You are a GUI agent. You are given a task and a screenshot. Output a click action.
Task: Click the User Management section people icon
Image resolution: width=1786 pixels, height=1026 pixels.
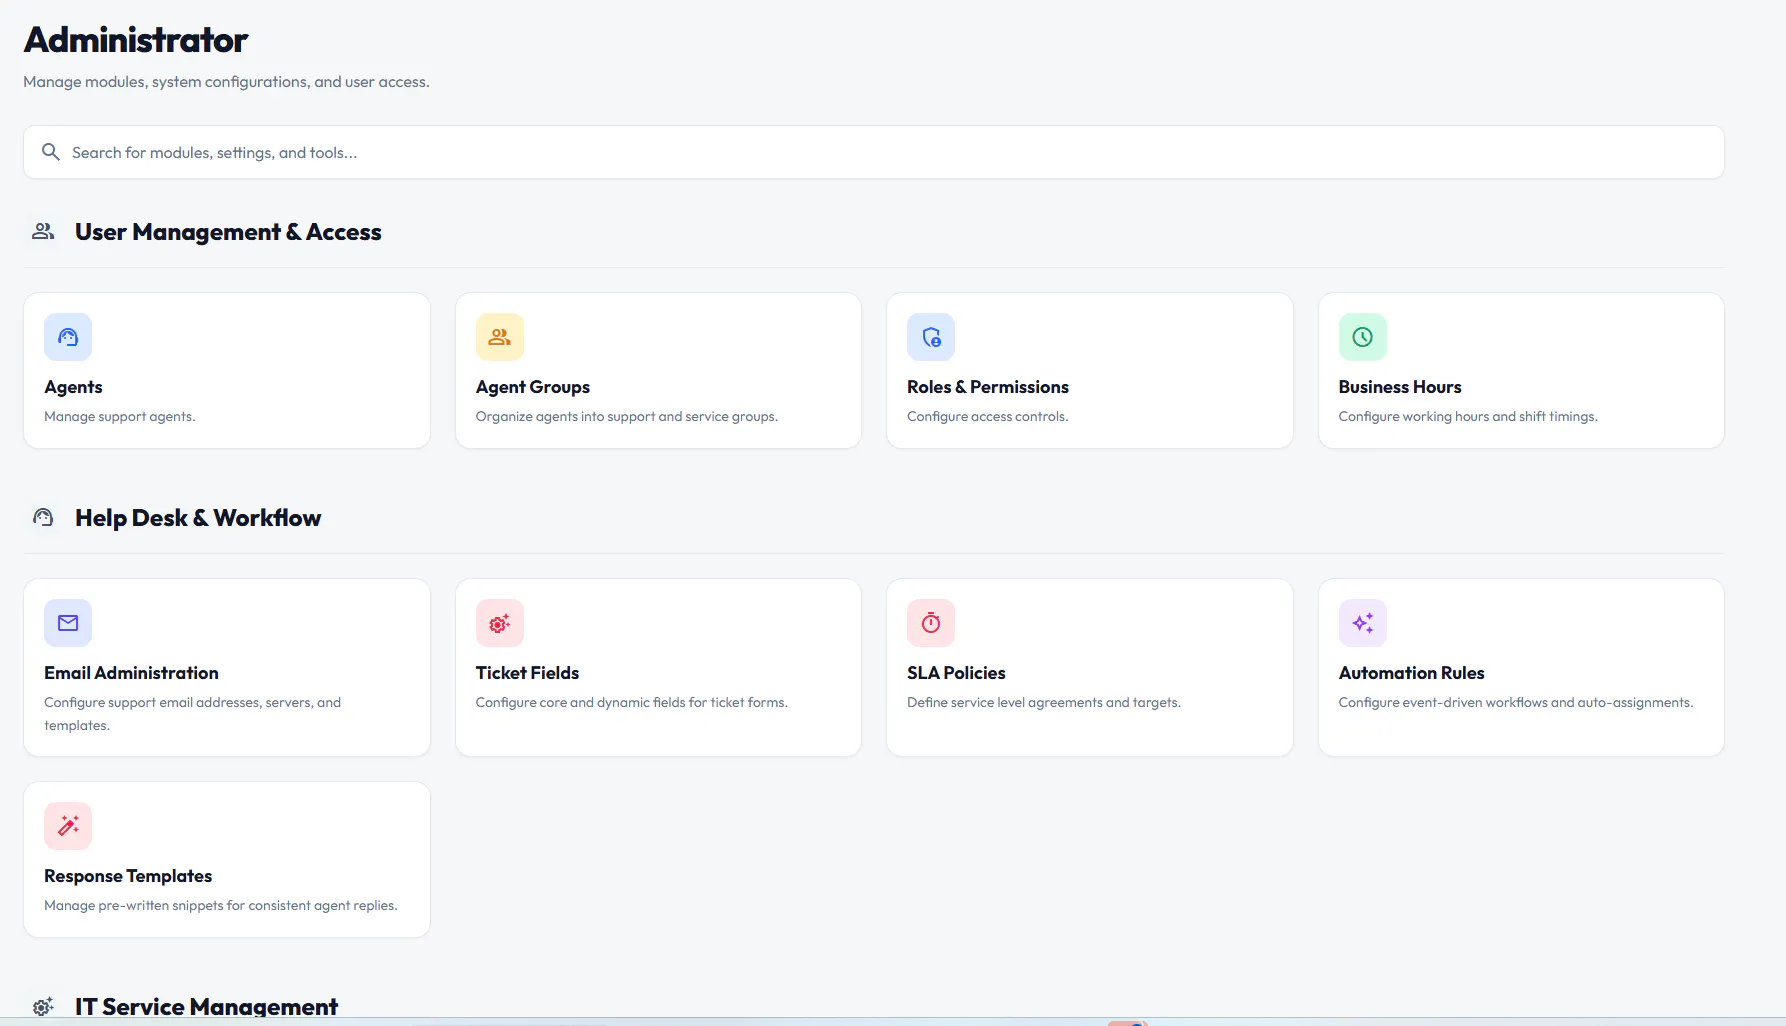pyautogui.click(x=43, y=231)
